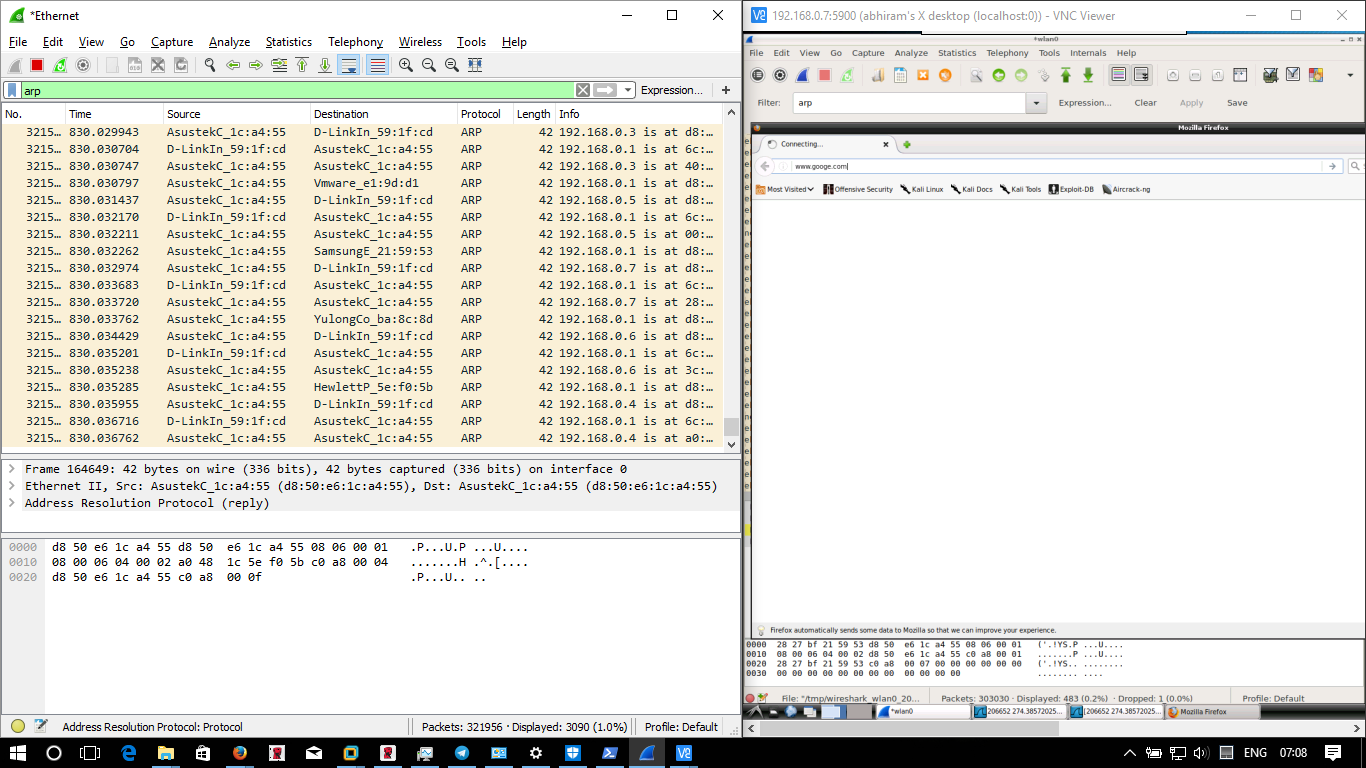Open Most Visited bookmarks dropdown
This screenshot has width=1366, height=768.
coord(785,189)
